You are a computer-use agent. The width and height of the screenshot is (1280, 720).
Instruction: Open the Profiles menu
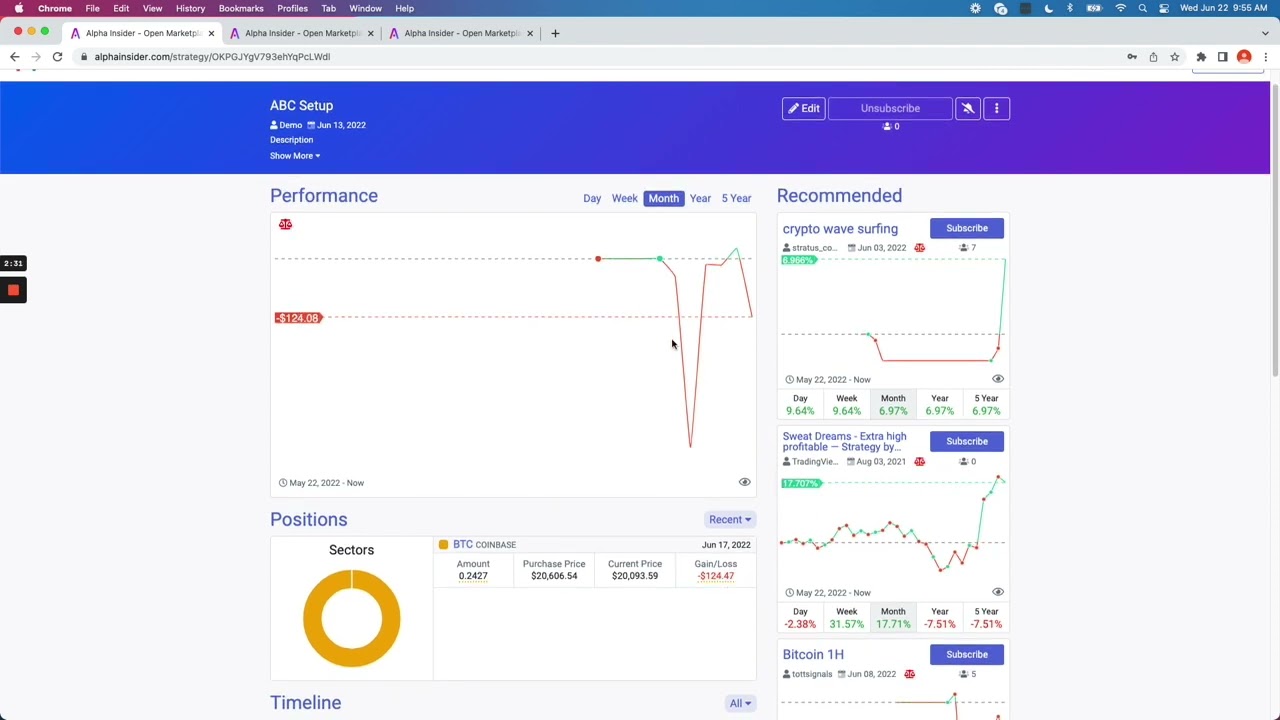coord(292,8)
